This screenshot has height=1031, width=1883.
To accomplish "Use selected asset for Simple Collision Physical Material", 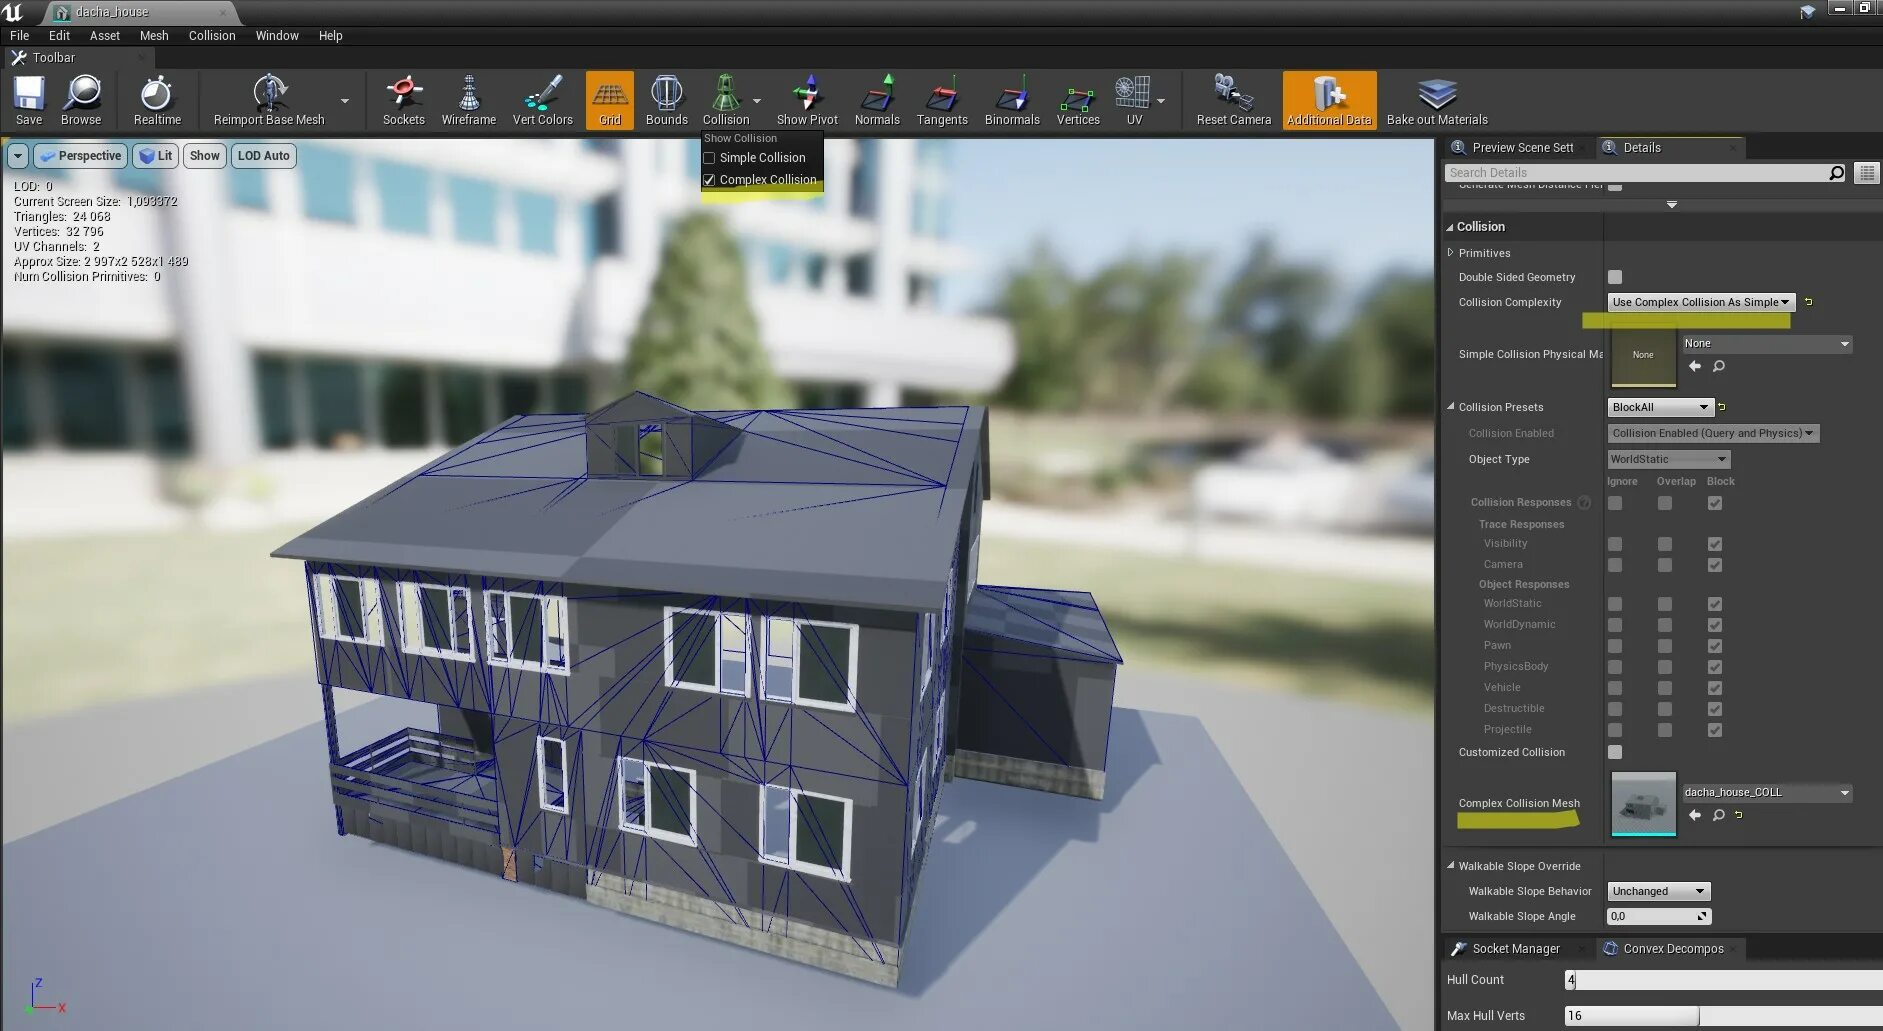I will (1695, 366).
